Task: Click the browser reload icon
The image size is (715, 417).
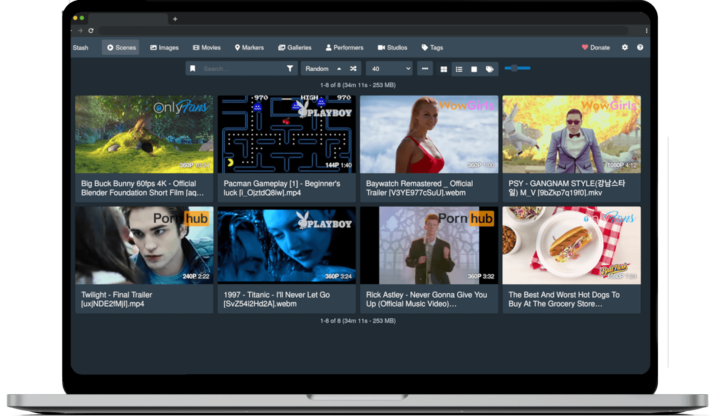Action: click(x=91, y=31)
